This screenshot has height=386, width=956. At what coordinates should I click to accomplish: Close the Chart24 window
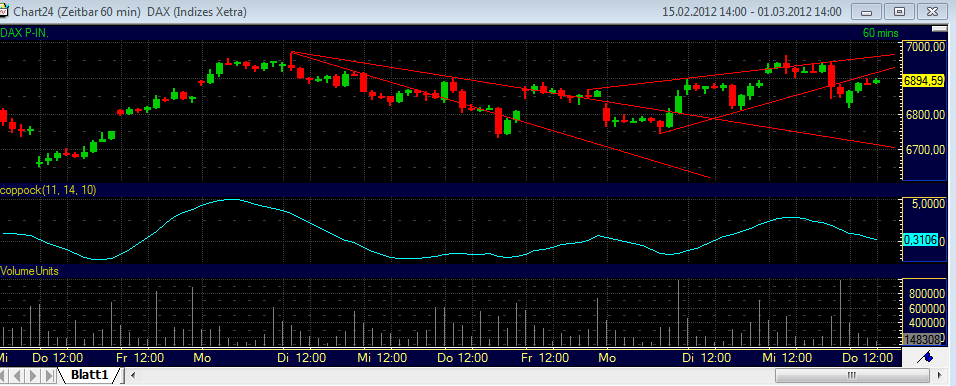point(933,11)
